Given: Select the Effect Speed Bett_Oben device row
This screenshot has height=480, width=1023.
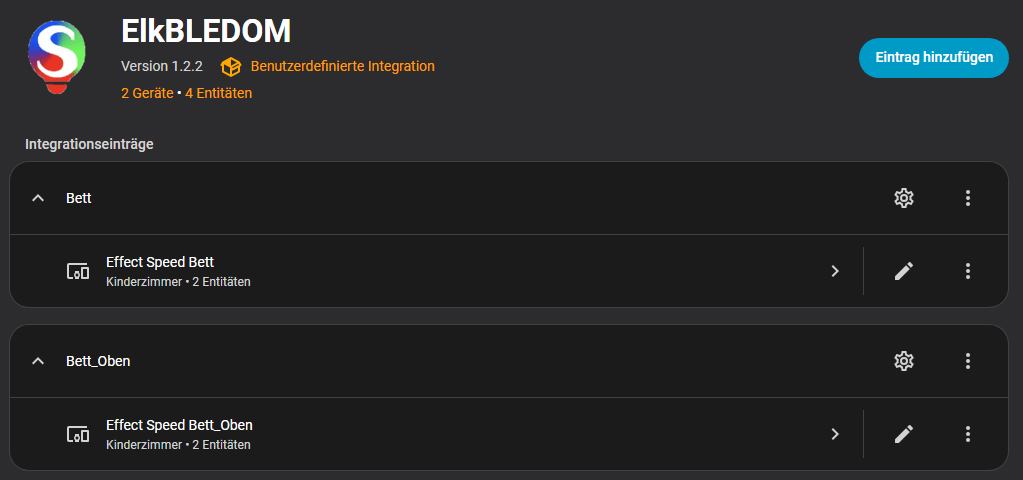Looking at the screenshot, I should (400, 434).
